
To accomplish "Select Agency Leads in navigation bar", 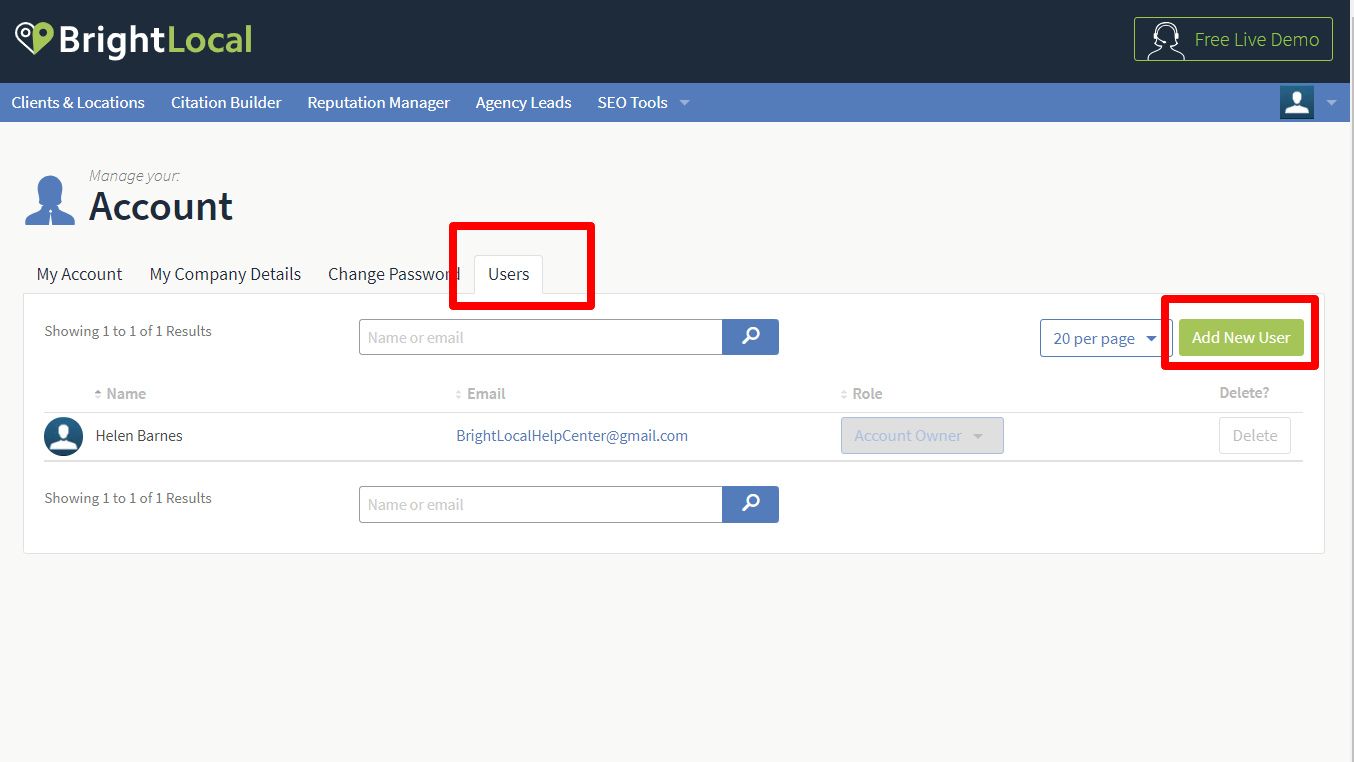I will click(x=524, y=102).
